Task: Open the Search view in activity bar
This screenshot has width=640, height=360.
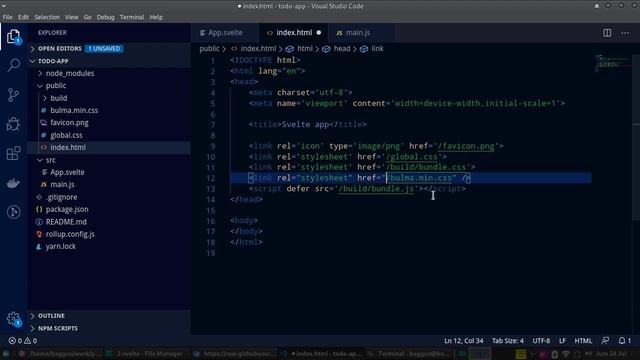Action: click(13, 65)
